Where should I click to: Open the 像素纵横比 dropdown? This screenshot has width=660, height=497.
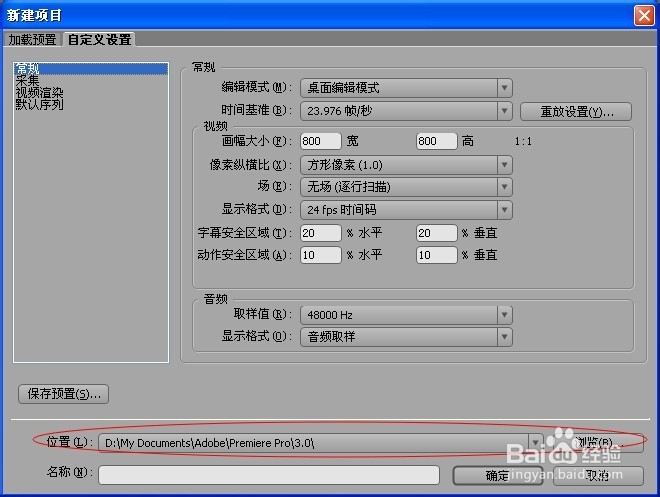click(406, 165)
